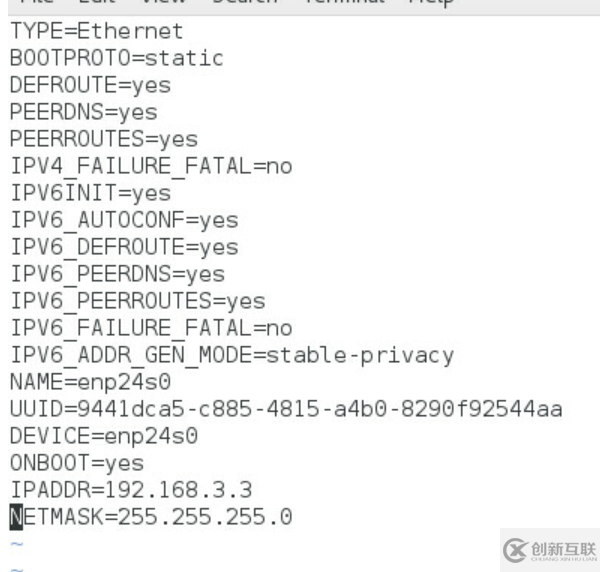Click the highlighted cursor block on NETMASK
600x572 pixels.
pos(16,517)
